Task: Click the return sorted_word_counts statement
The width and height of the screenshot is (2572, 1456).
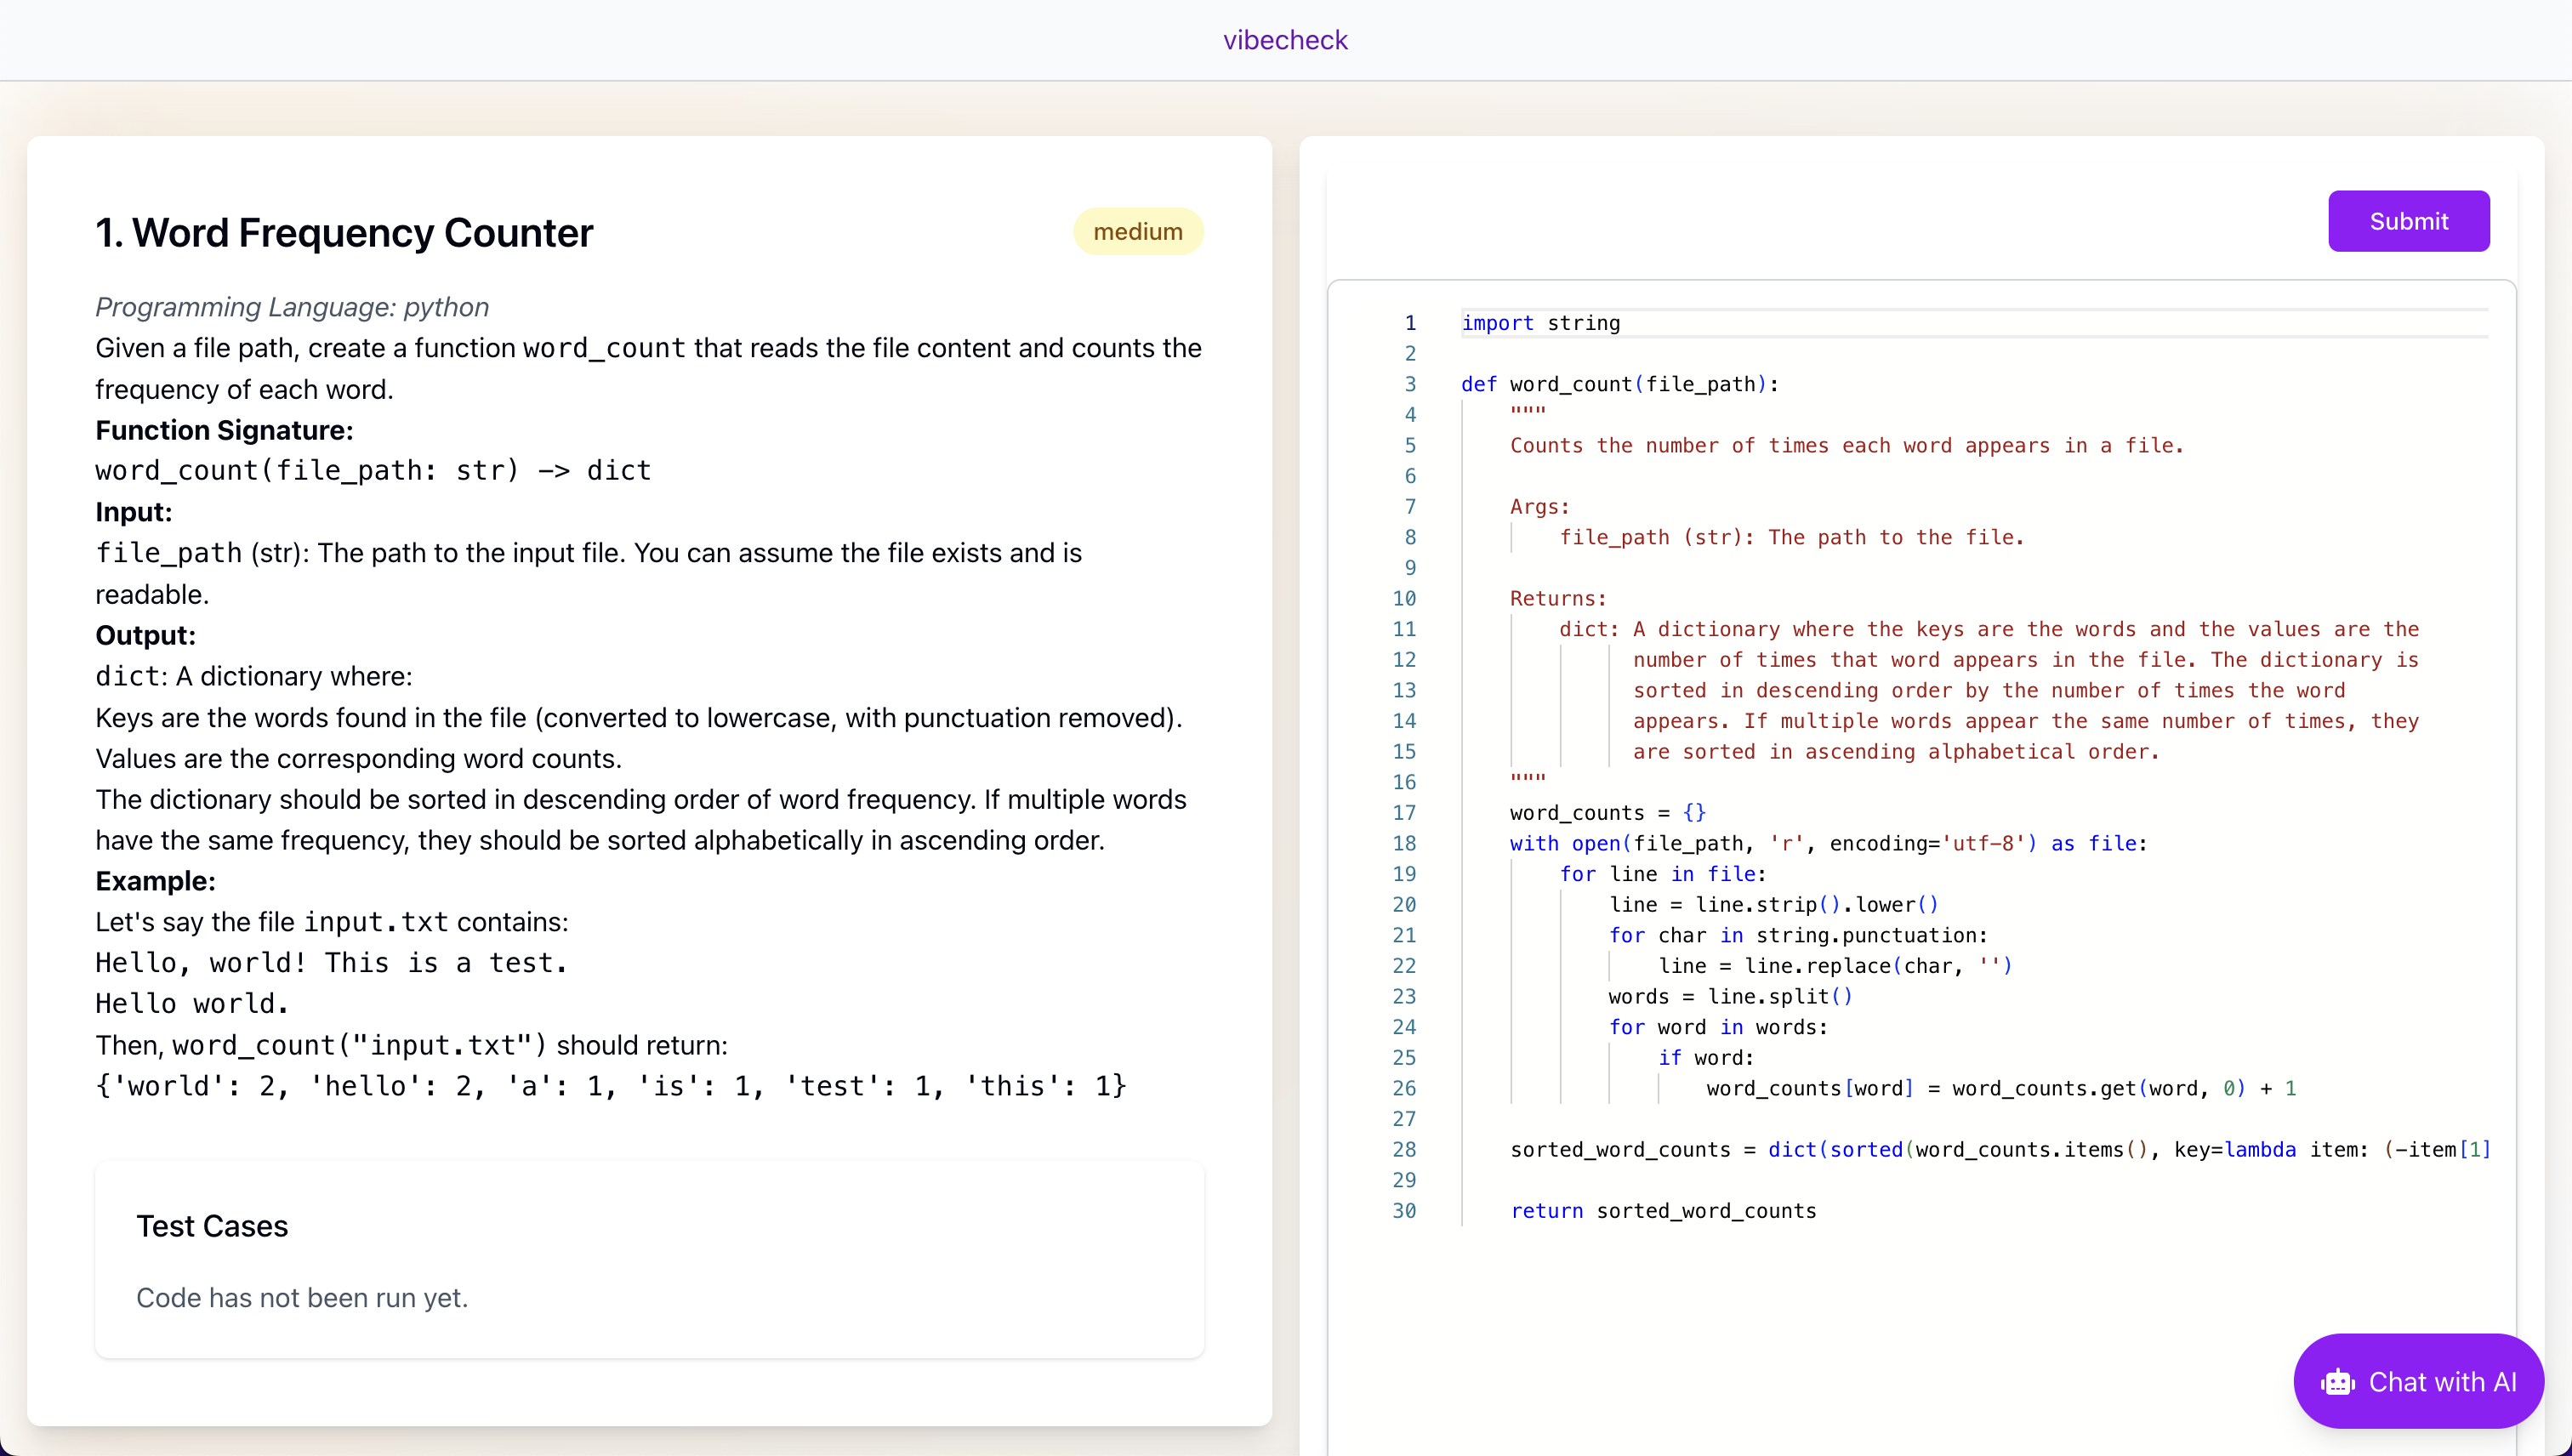Action: (x=1663, y=1211)
